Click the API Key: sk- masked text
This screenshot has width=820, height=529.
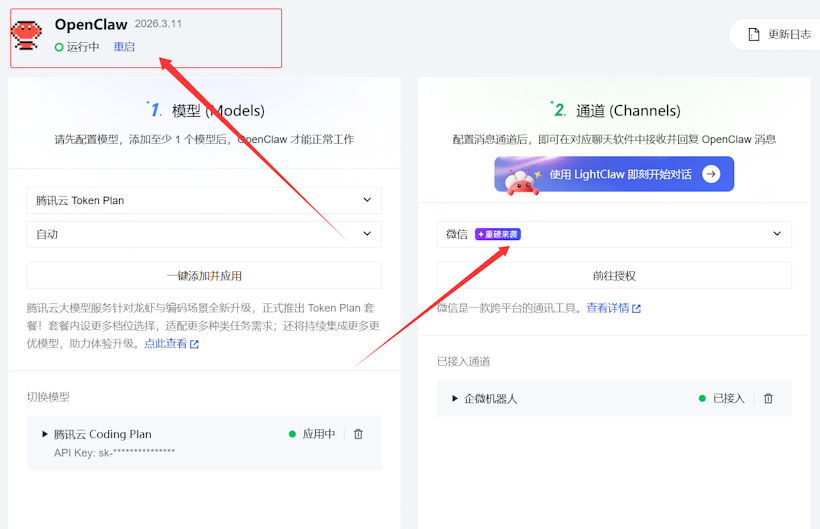pos(115,453)
